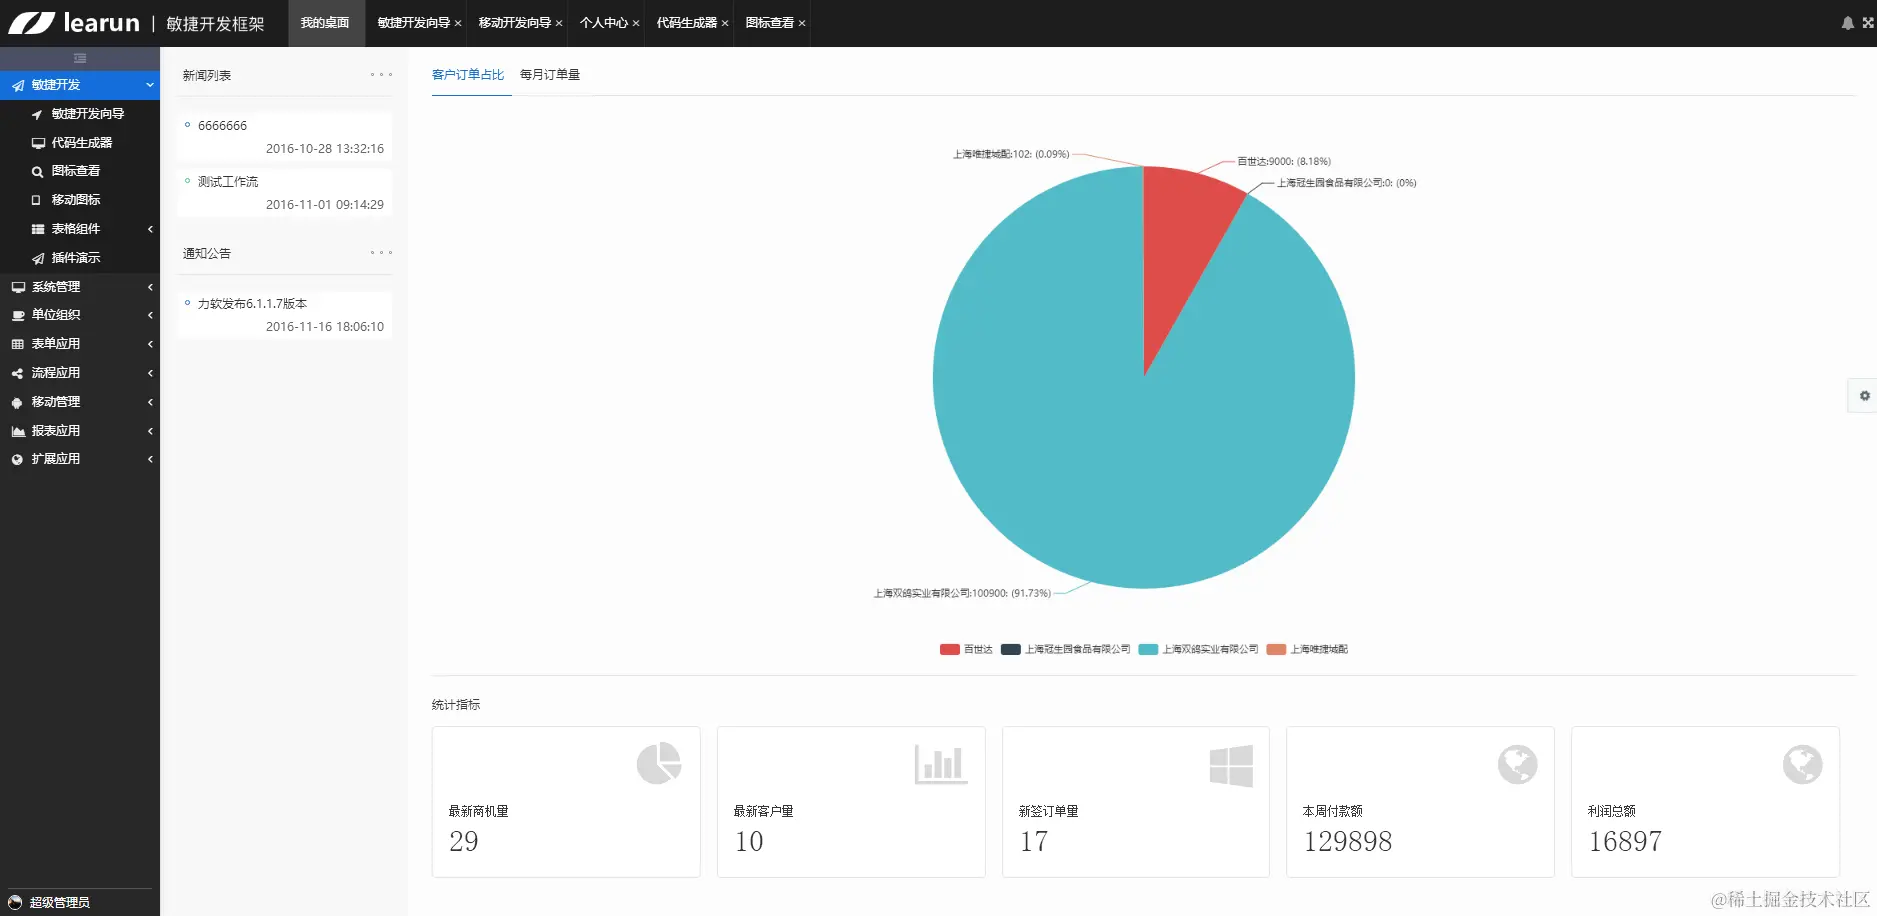The width and height of the screenshot is (1877, 916).
Task: Open the 测试工作流 news item
Action: [228, 182]
